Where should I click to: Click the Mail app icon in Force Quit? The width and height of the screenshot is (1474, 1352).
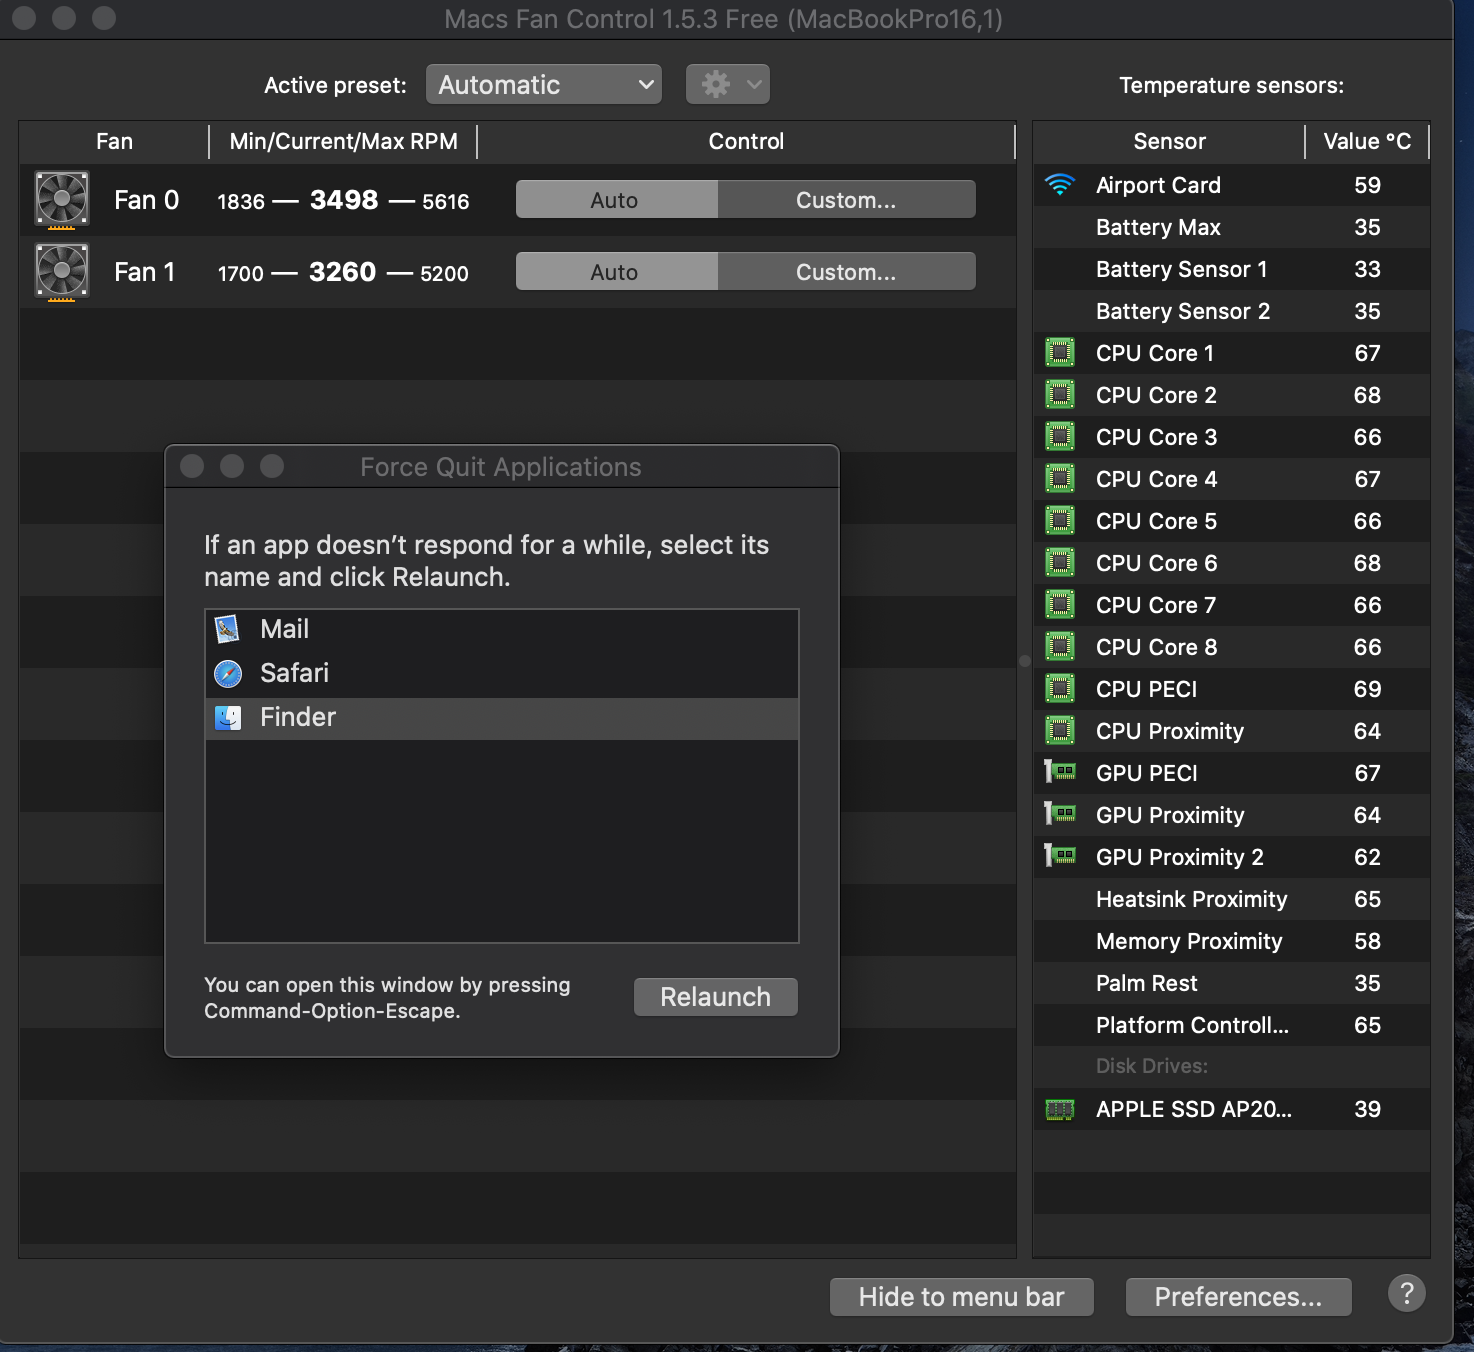228,629
